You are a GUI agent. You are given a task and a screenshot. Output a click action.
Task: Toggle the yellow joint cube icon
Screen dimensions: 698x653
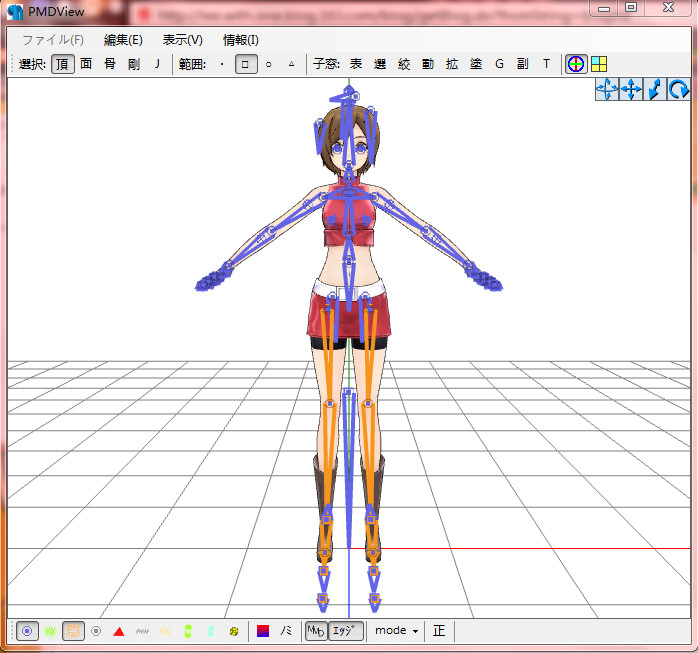(x=234, y=631)
